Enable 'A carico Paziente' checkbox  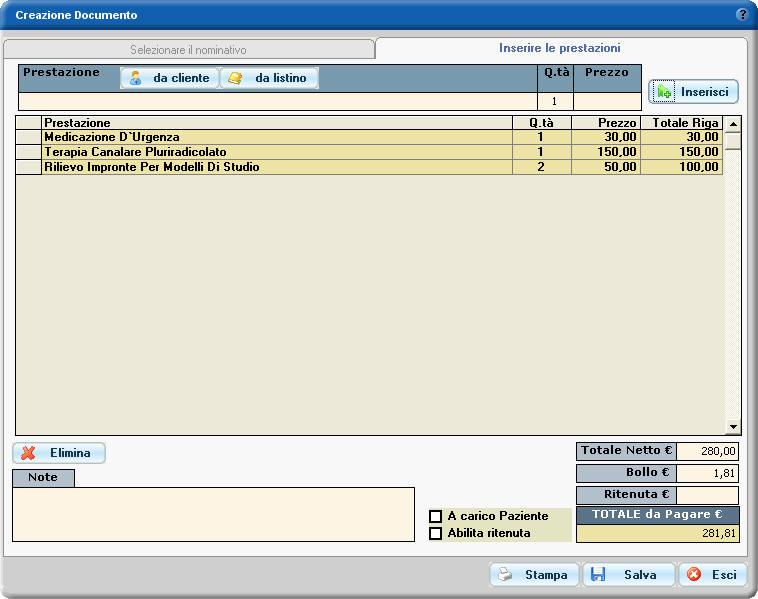coord(436,516)
